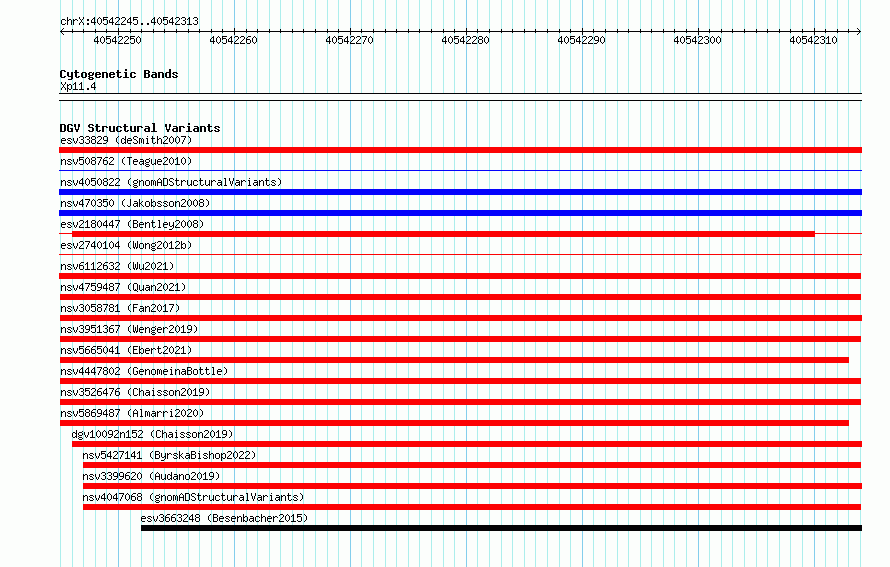Click ruler position 40542280
Screen dimensions: 890x567
point(465,40)
